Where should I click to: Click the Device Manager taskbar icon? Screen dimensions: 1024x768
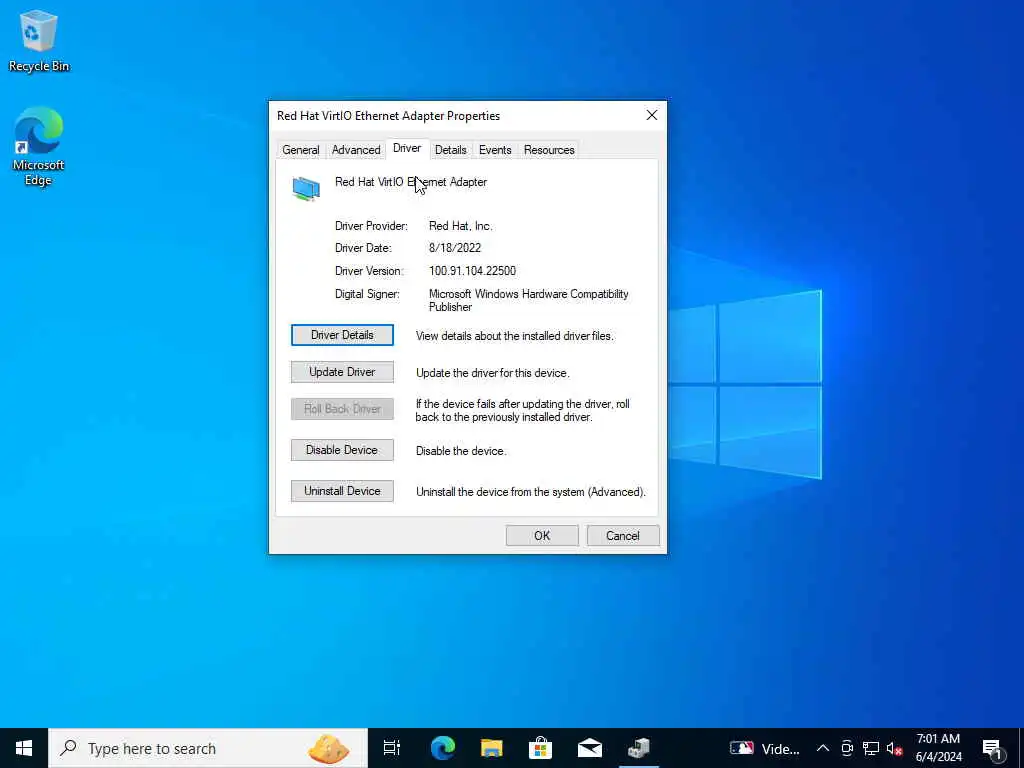point(638,748)
